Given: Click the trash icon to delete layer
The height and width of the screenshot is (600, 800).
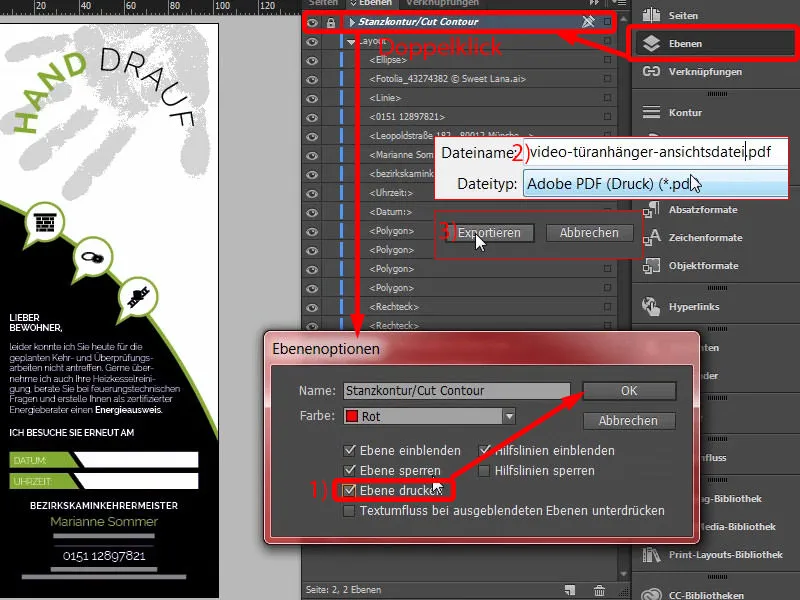Looking at the screenshot, I should [x=599, y=590].
